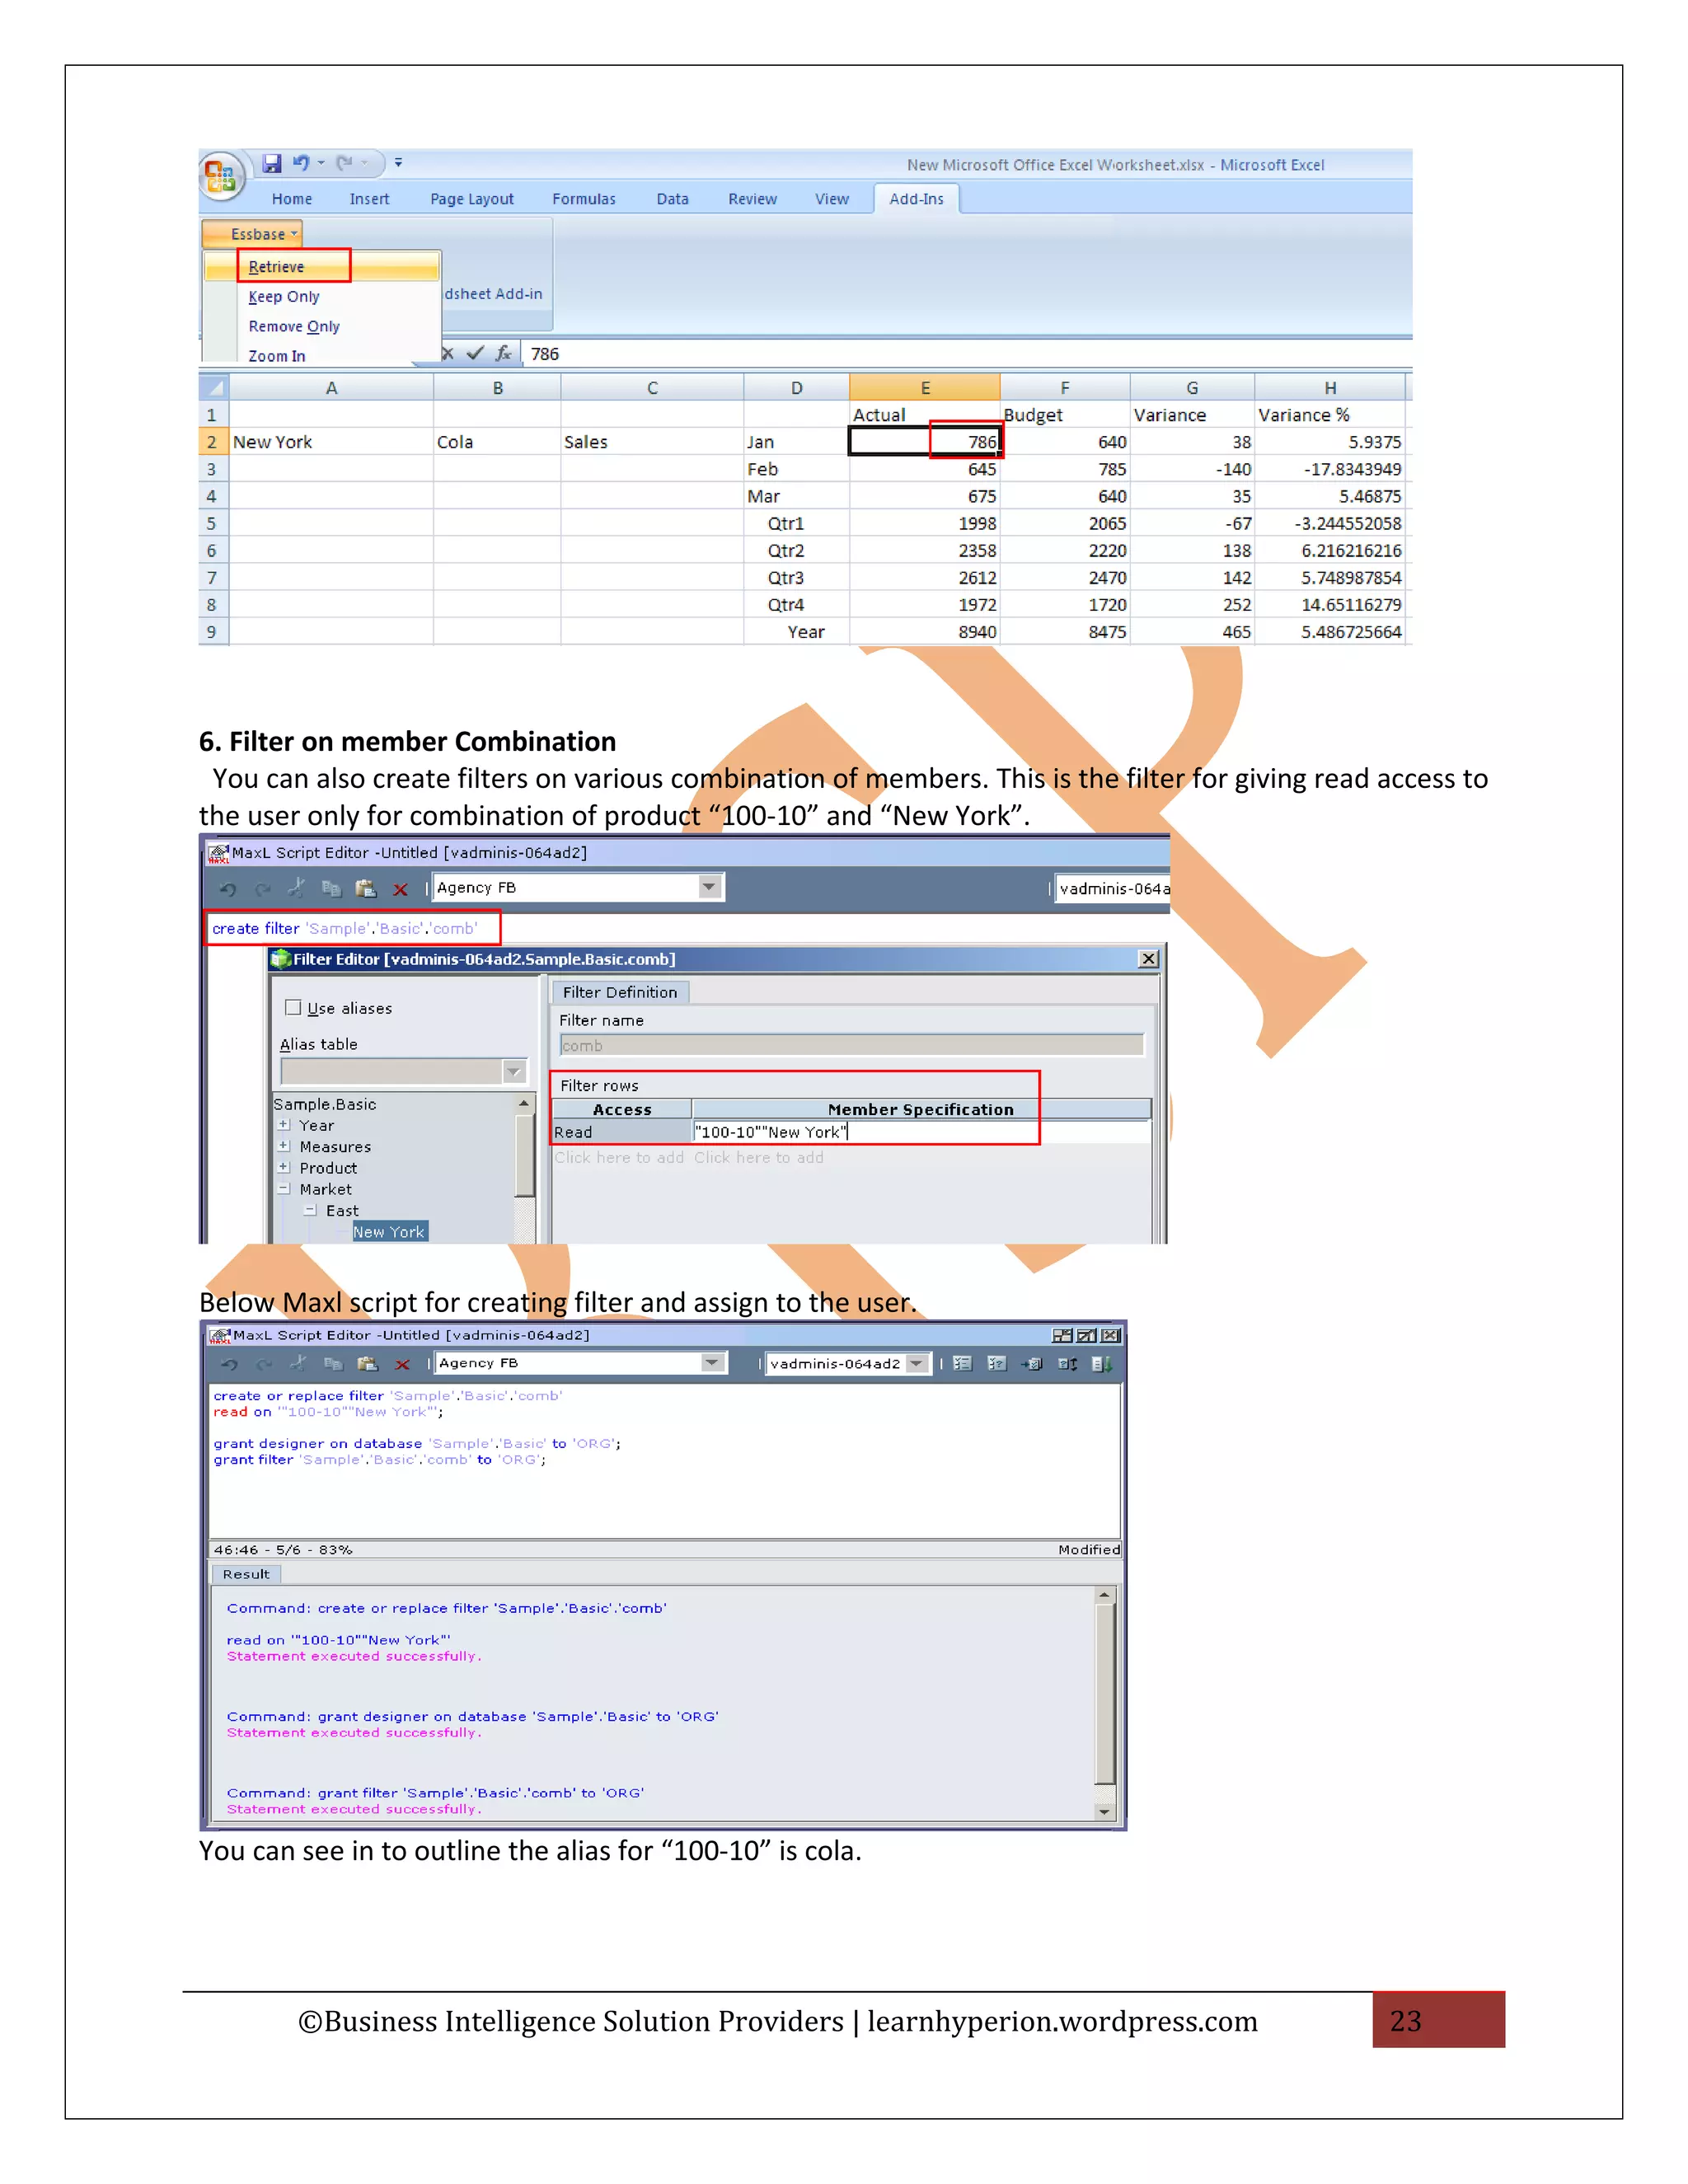Viewport: 1688px width, 2184px height.
Task: Confirm formula bar entry checkmark
Action: tap(475, 353)
